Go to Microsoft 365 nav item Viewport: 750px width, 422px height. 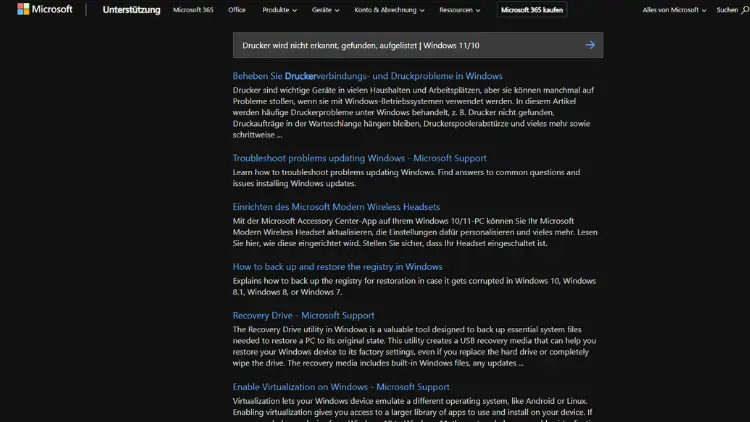click(193, 10)
